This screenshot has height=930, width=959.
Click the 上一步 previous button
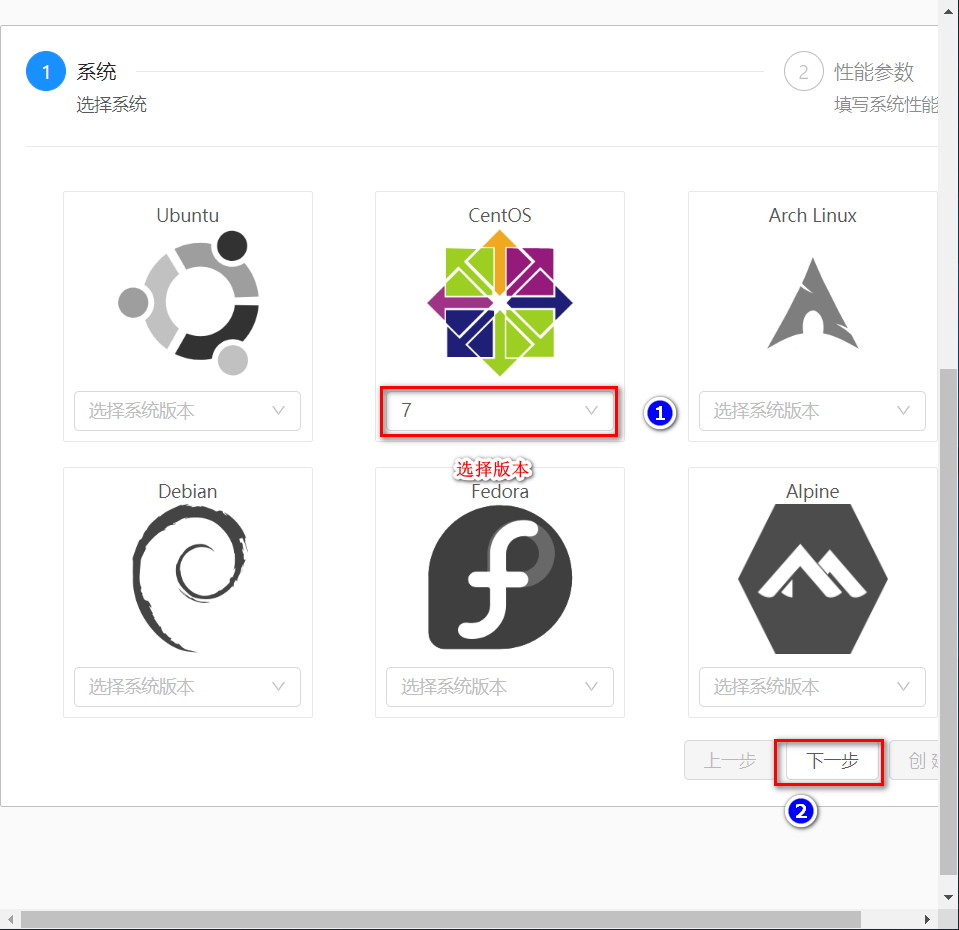click(730, 761)
